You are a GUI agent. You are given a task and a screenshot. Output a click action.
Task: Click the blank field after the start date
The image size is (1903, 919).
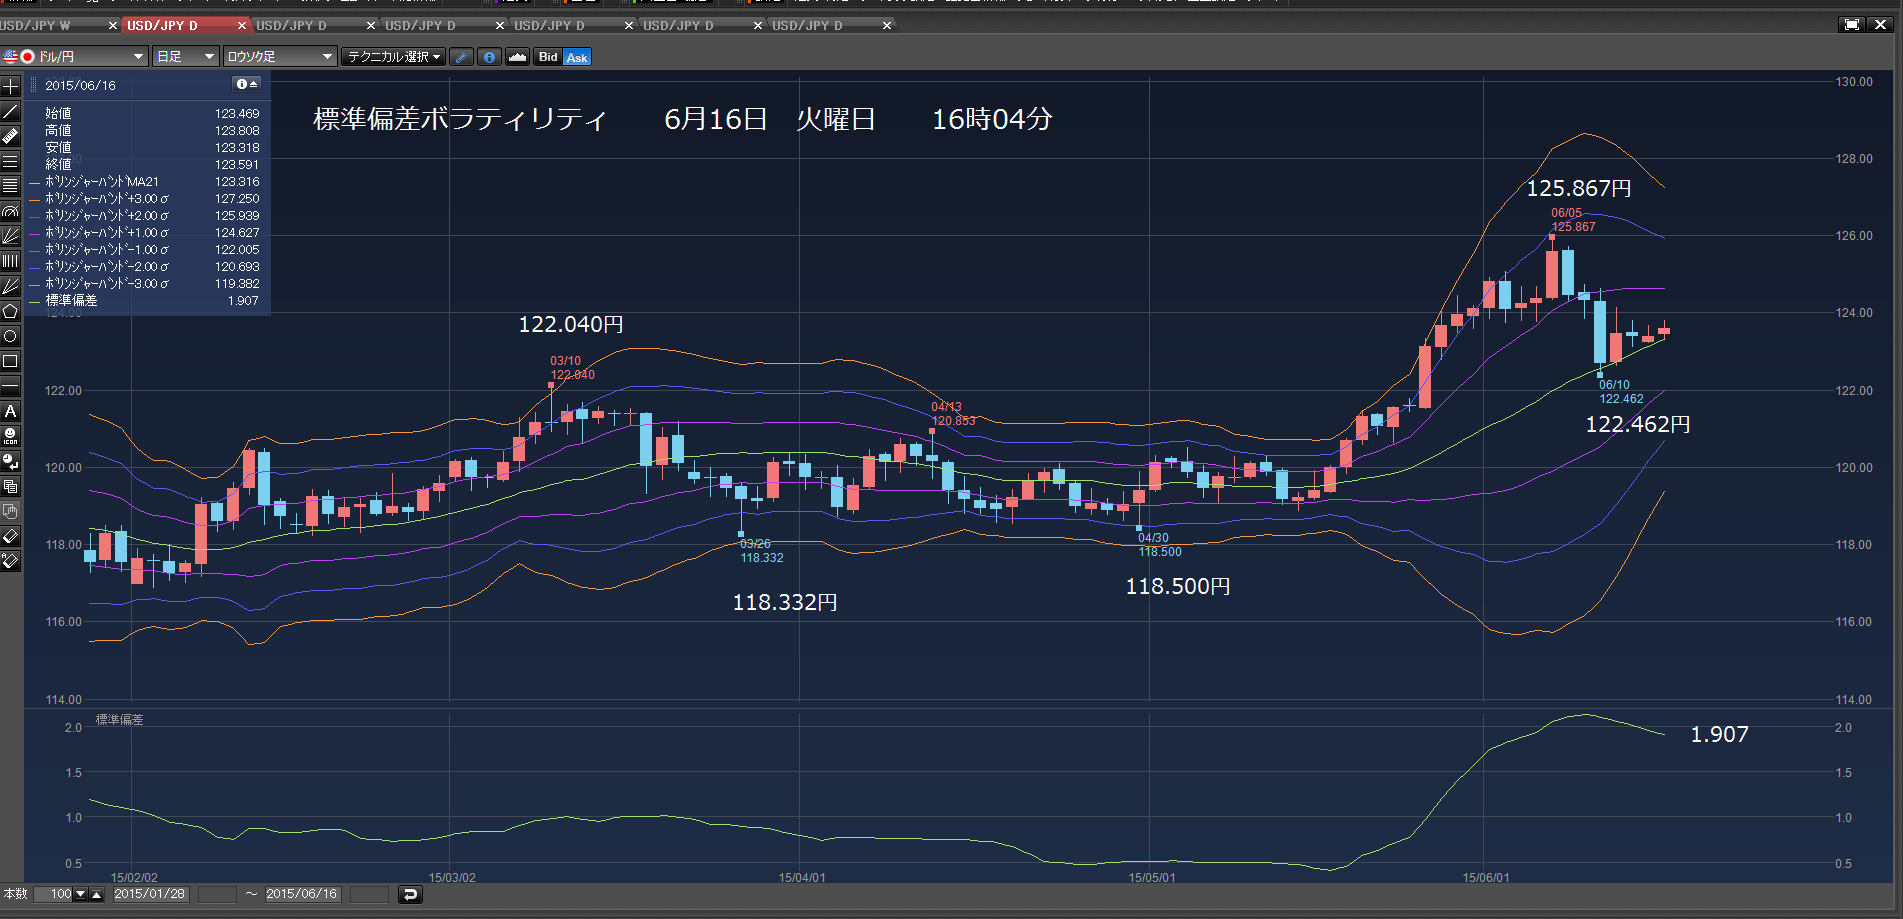pyautogui.click(x=217, y=894)
